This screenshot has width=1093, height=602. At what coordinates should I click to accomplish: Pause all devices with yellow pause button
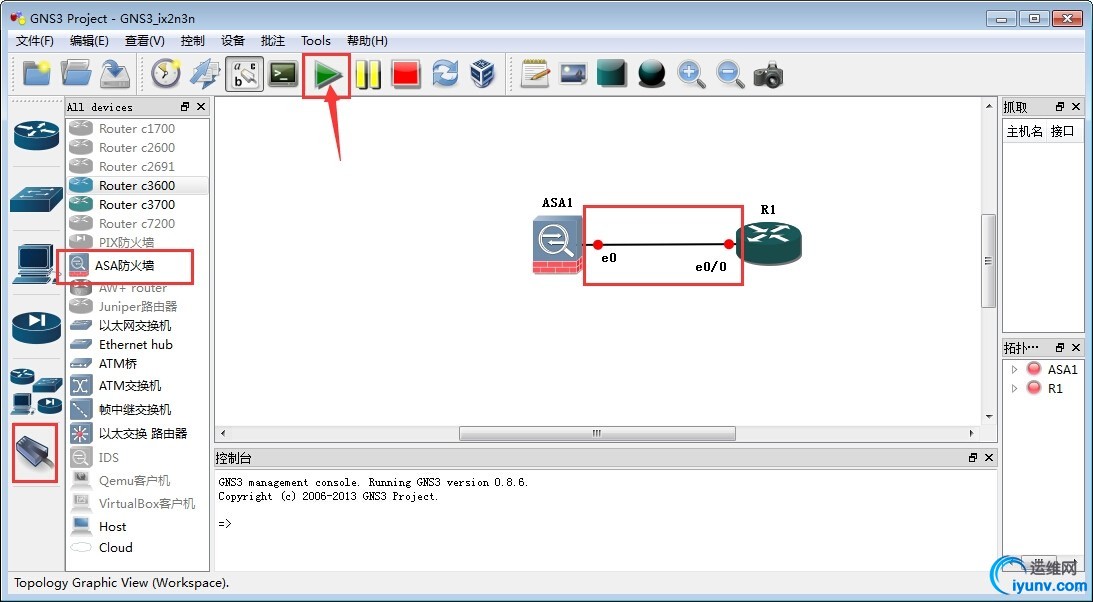[x=367, y=75]
